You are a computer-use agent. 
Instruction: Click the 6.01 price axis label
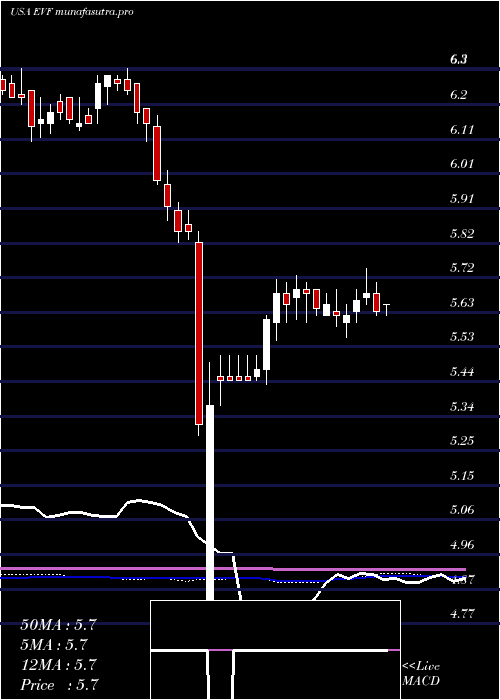coord(461,164)
